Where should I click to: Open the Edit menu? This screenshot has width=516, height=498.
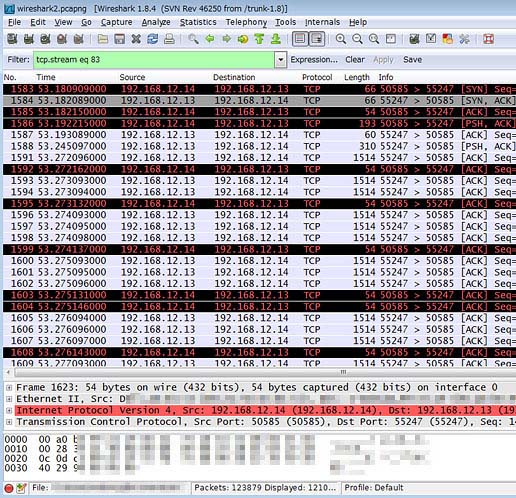(x=38, y=22)
